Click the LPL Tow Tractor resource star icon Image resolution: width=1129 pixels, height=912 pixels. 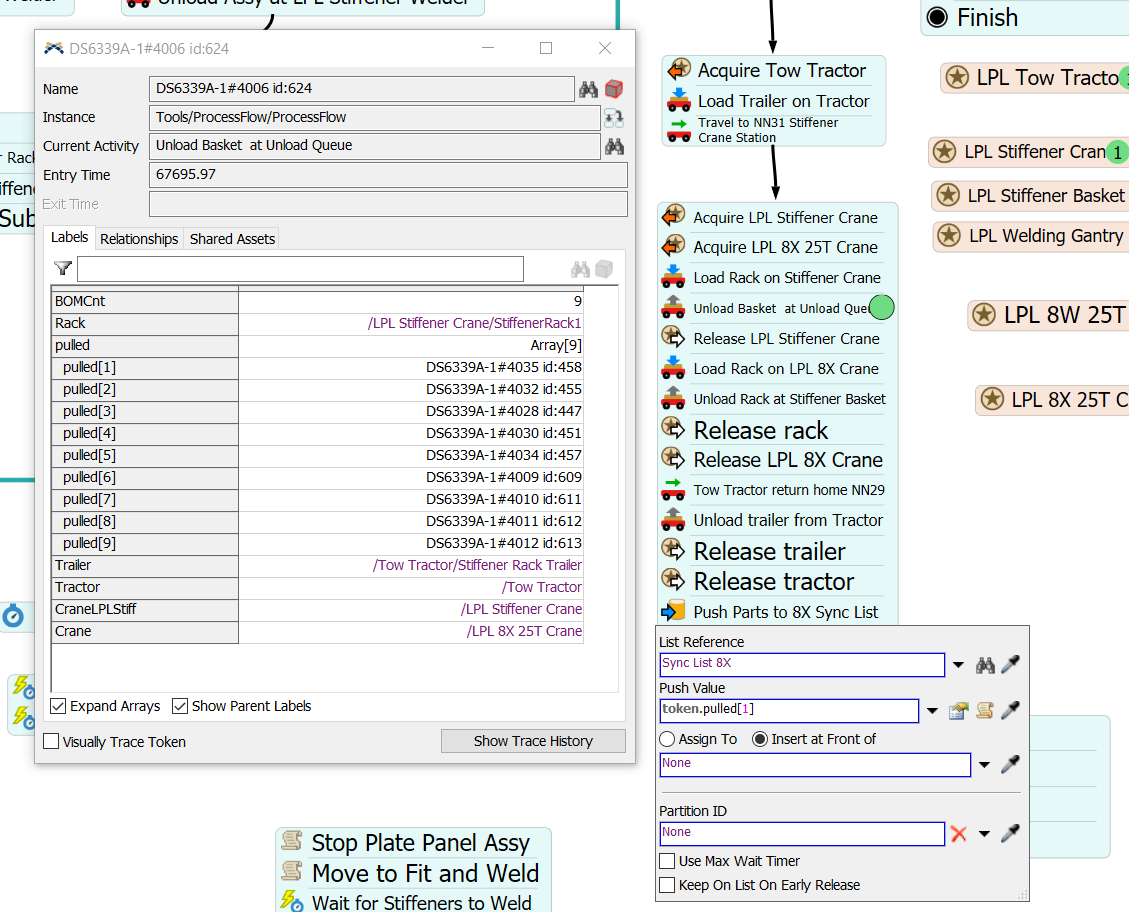pos(957,77)
